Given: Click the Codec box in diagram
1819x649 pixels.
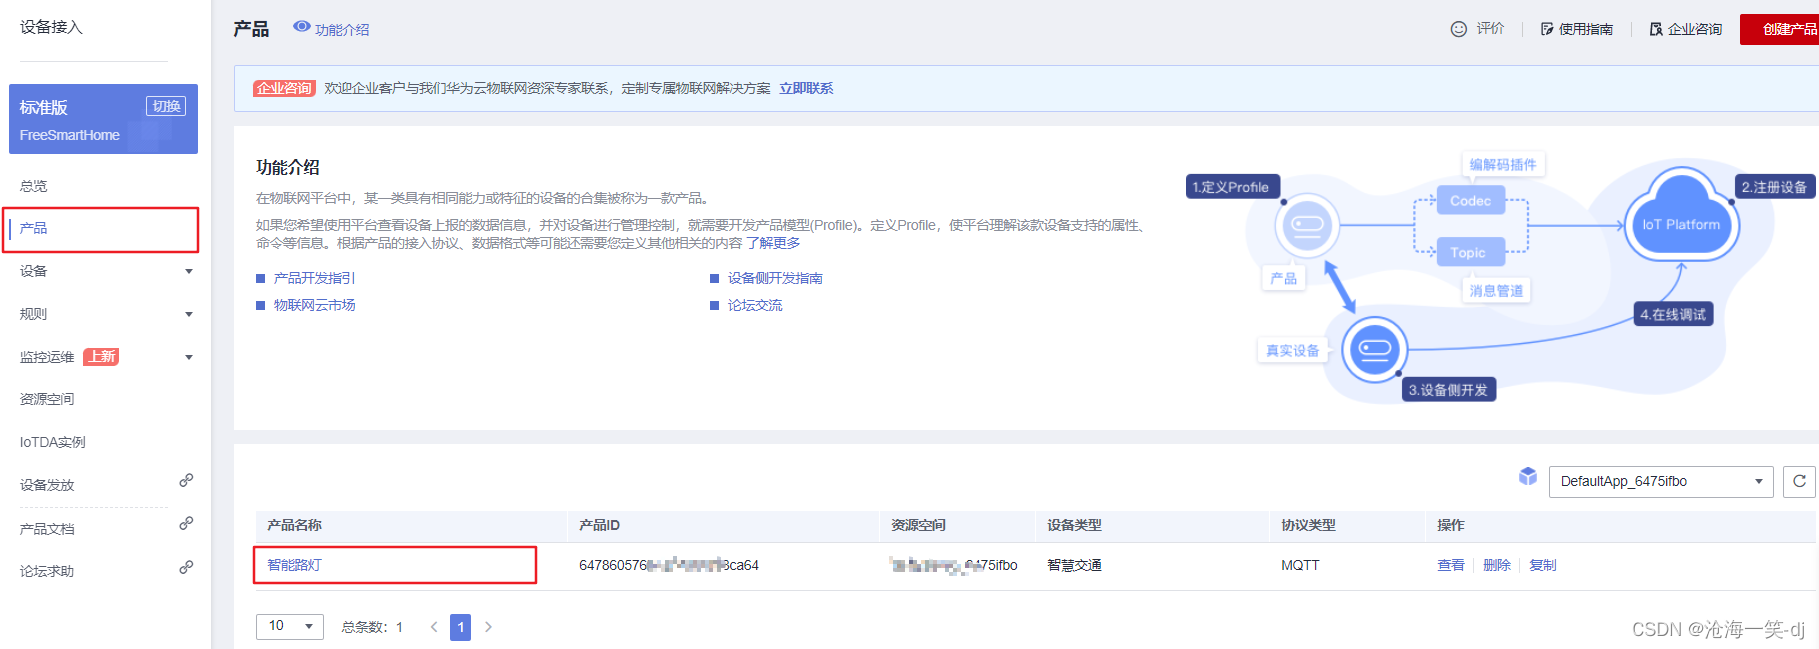Looking at the screenshot, I should coord(1470,201).
